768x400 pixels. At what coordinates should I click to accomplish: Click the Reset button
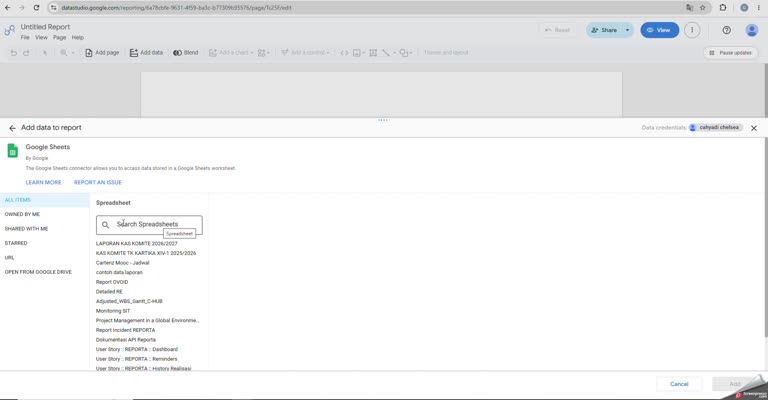coord(557,30)
